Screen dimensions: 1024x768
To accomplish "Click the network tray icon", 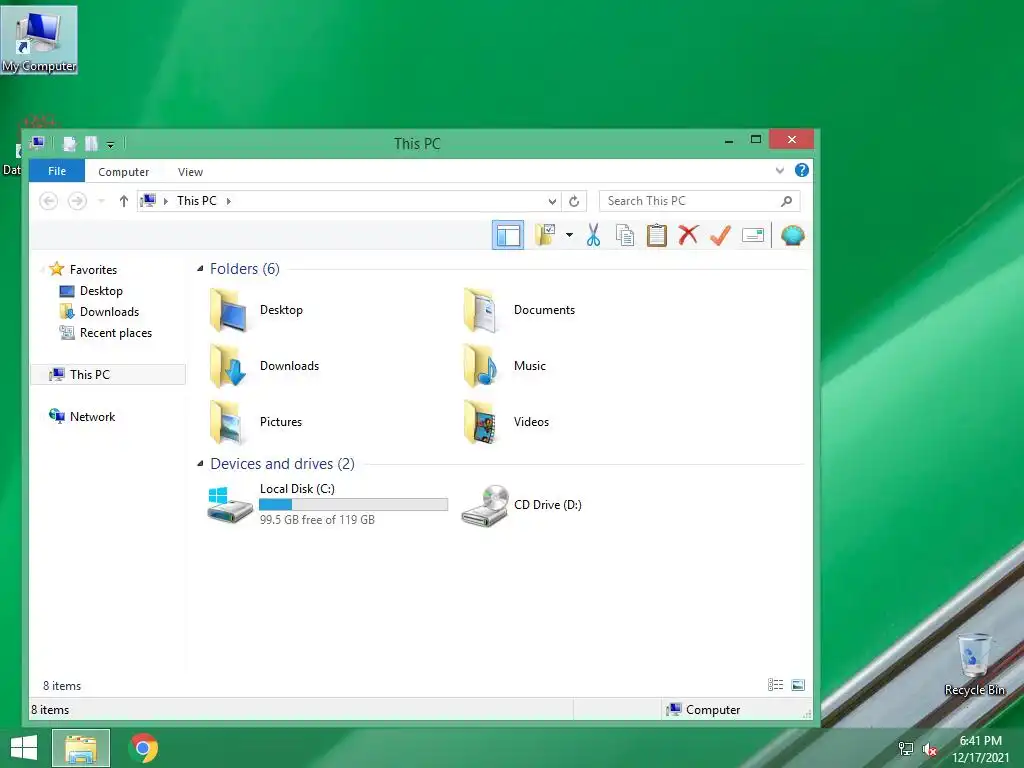I will click(906, 749).
